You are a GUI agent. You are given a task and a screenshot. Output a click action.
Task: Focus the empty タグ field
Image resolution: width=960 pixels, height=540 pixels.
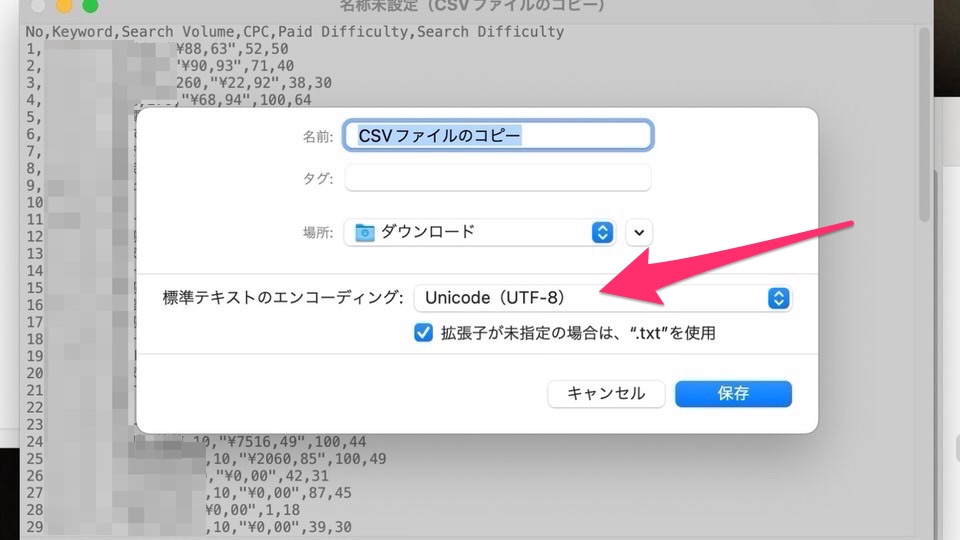pos(498,178)
